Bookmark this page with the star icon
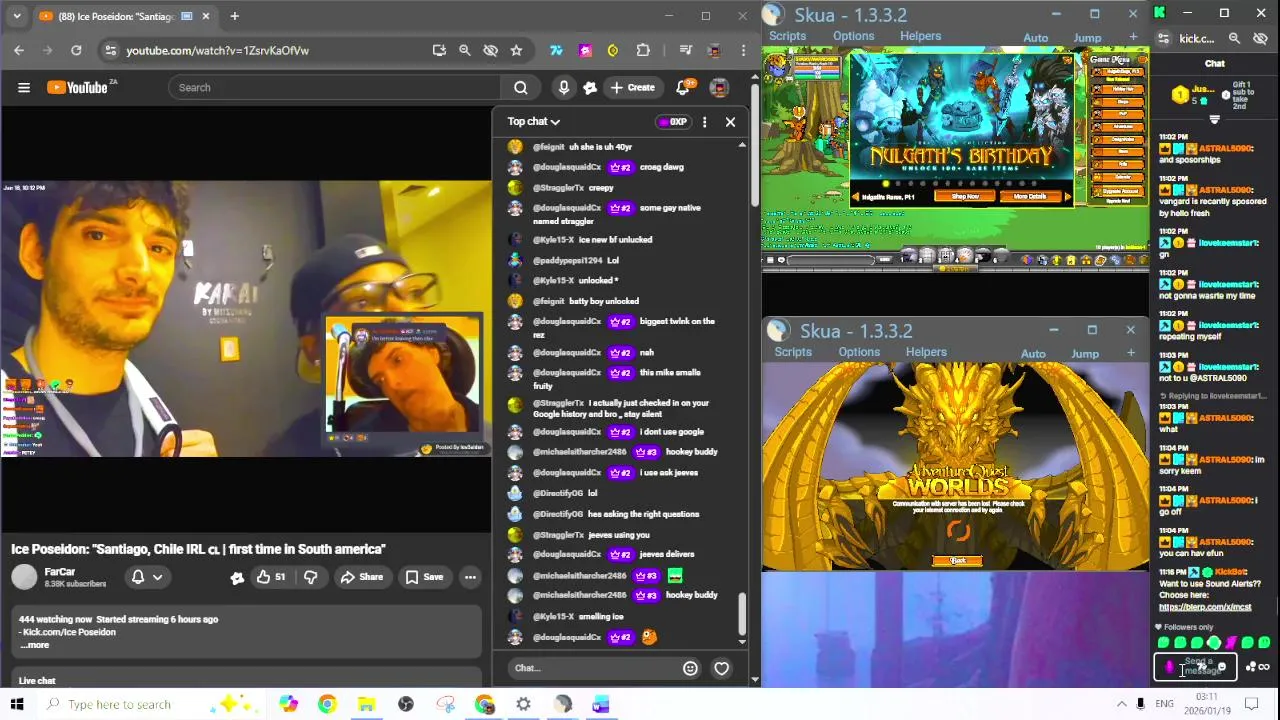 tap(516, 50)
